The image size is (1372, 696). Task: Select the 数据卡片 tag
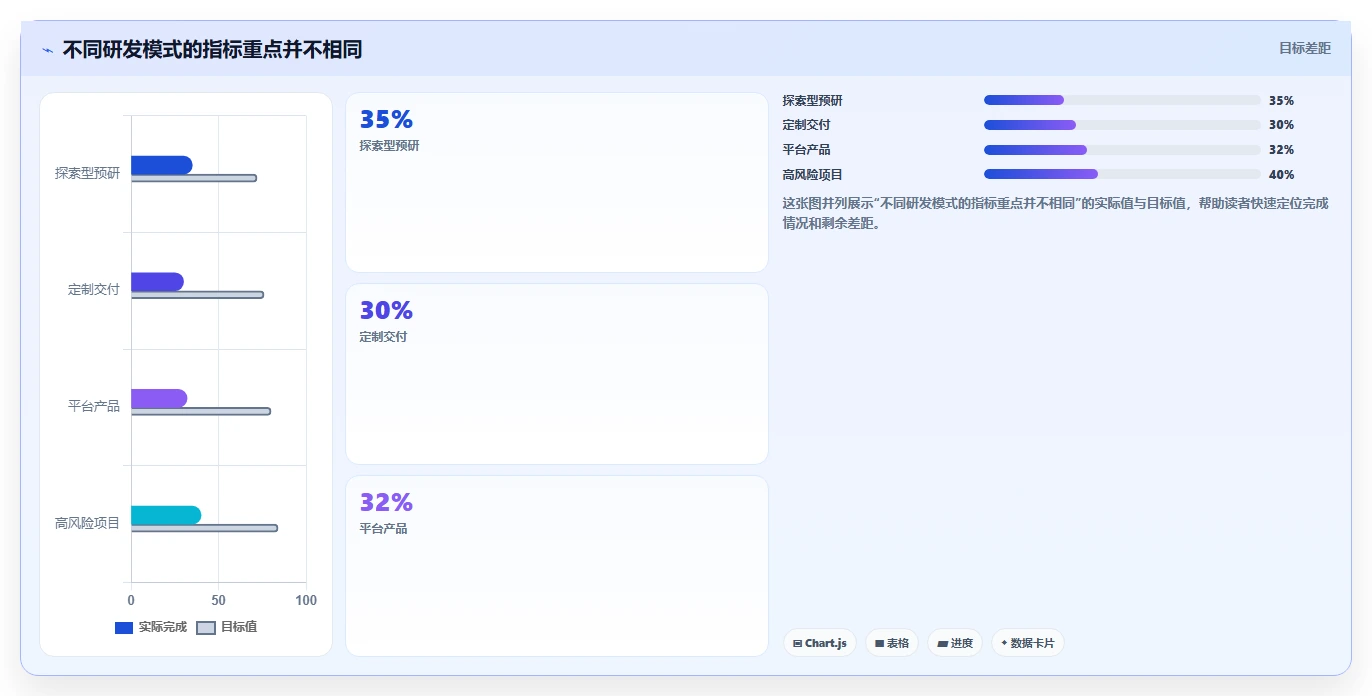coord(1028,643)
